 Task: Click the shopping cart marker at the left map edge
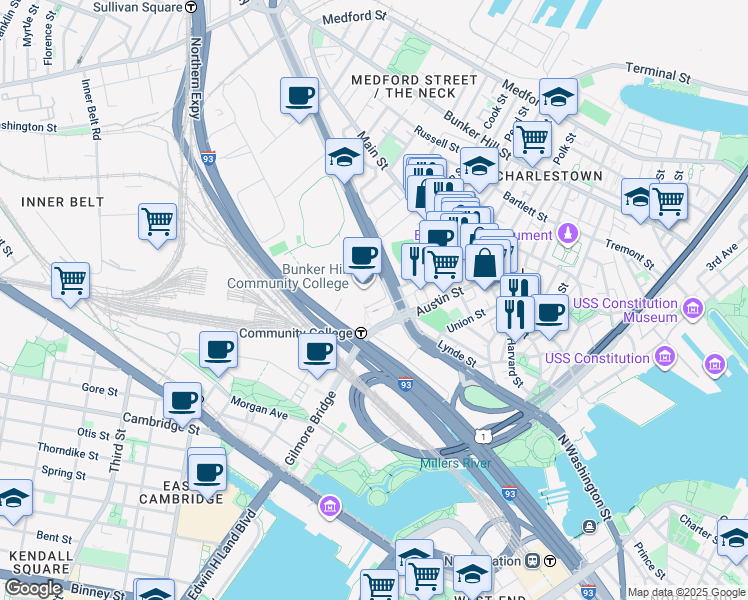coord(71,284)
